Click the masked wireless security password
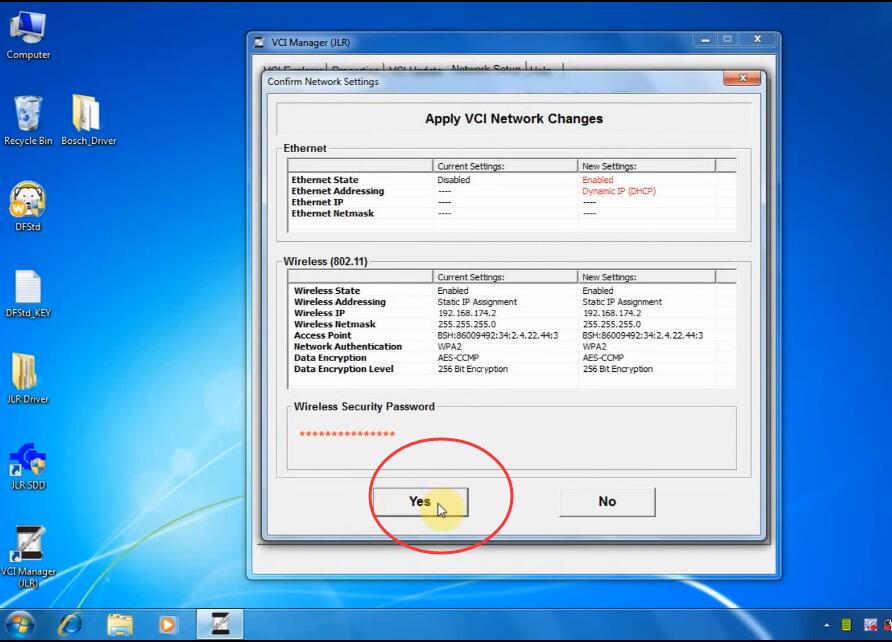This screenshot has height=642, width=892. point(347,434)
